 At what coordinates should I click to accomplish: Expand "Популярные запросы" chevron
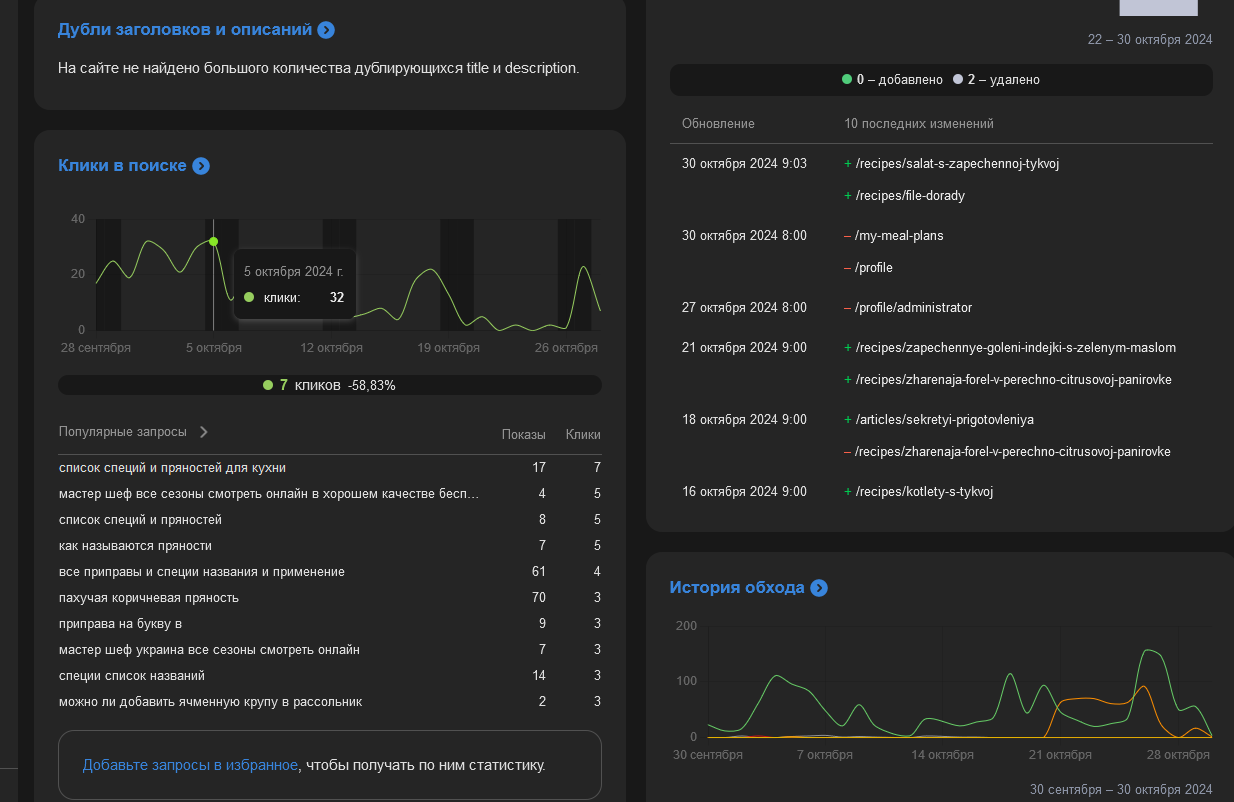tap(204, 432)
